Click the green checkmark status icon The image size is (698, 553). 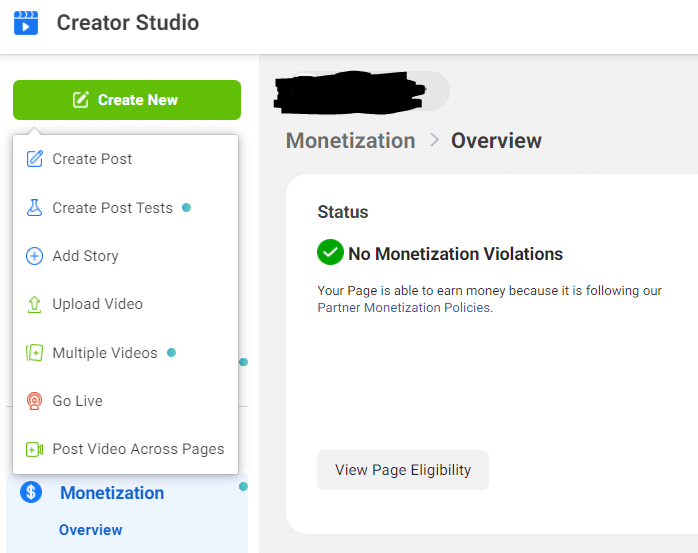tap(330, 252)
